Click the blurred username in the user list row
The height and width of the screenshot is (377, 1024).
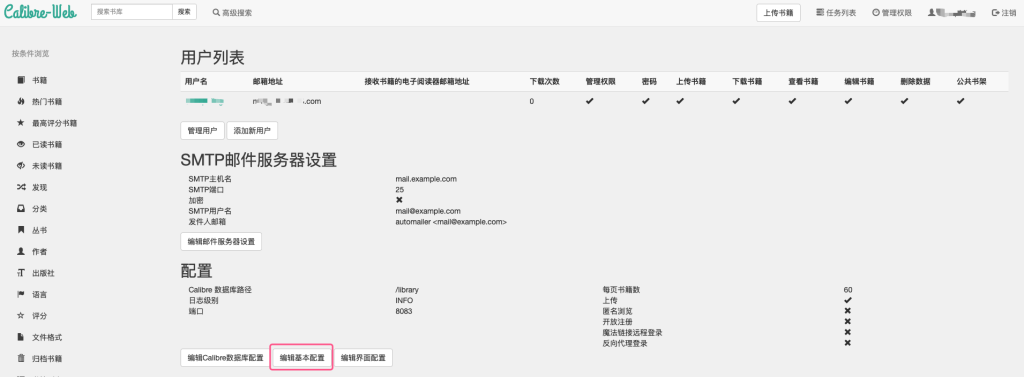204,101
